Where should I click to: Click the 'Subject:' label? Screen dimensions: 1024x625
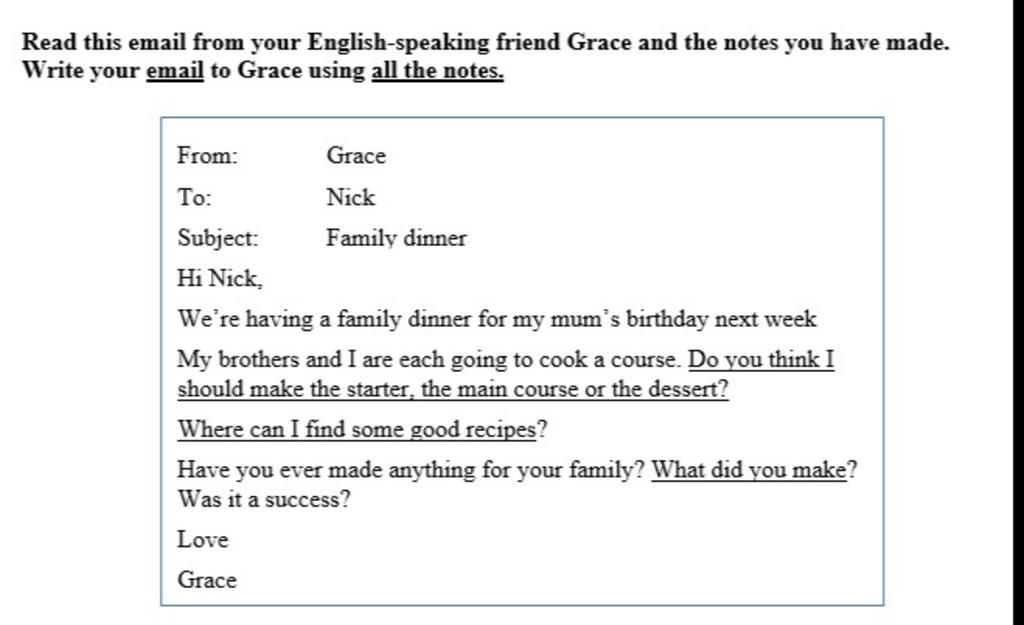[x=218, y=238]
